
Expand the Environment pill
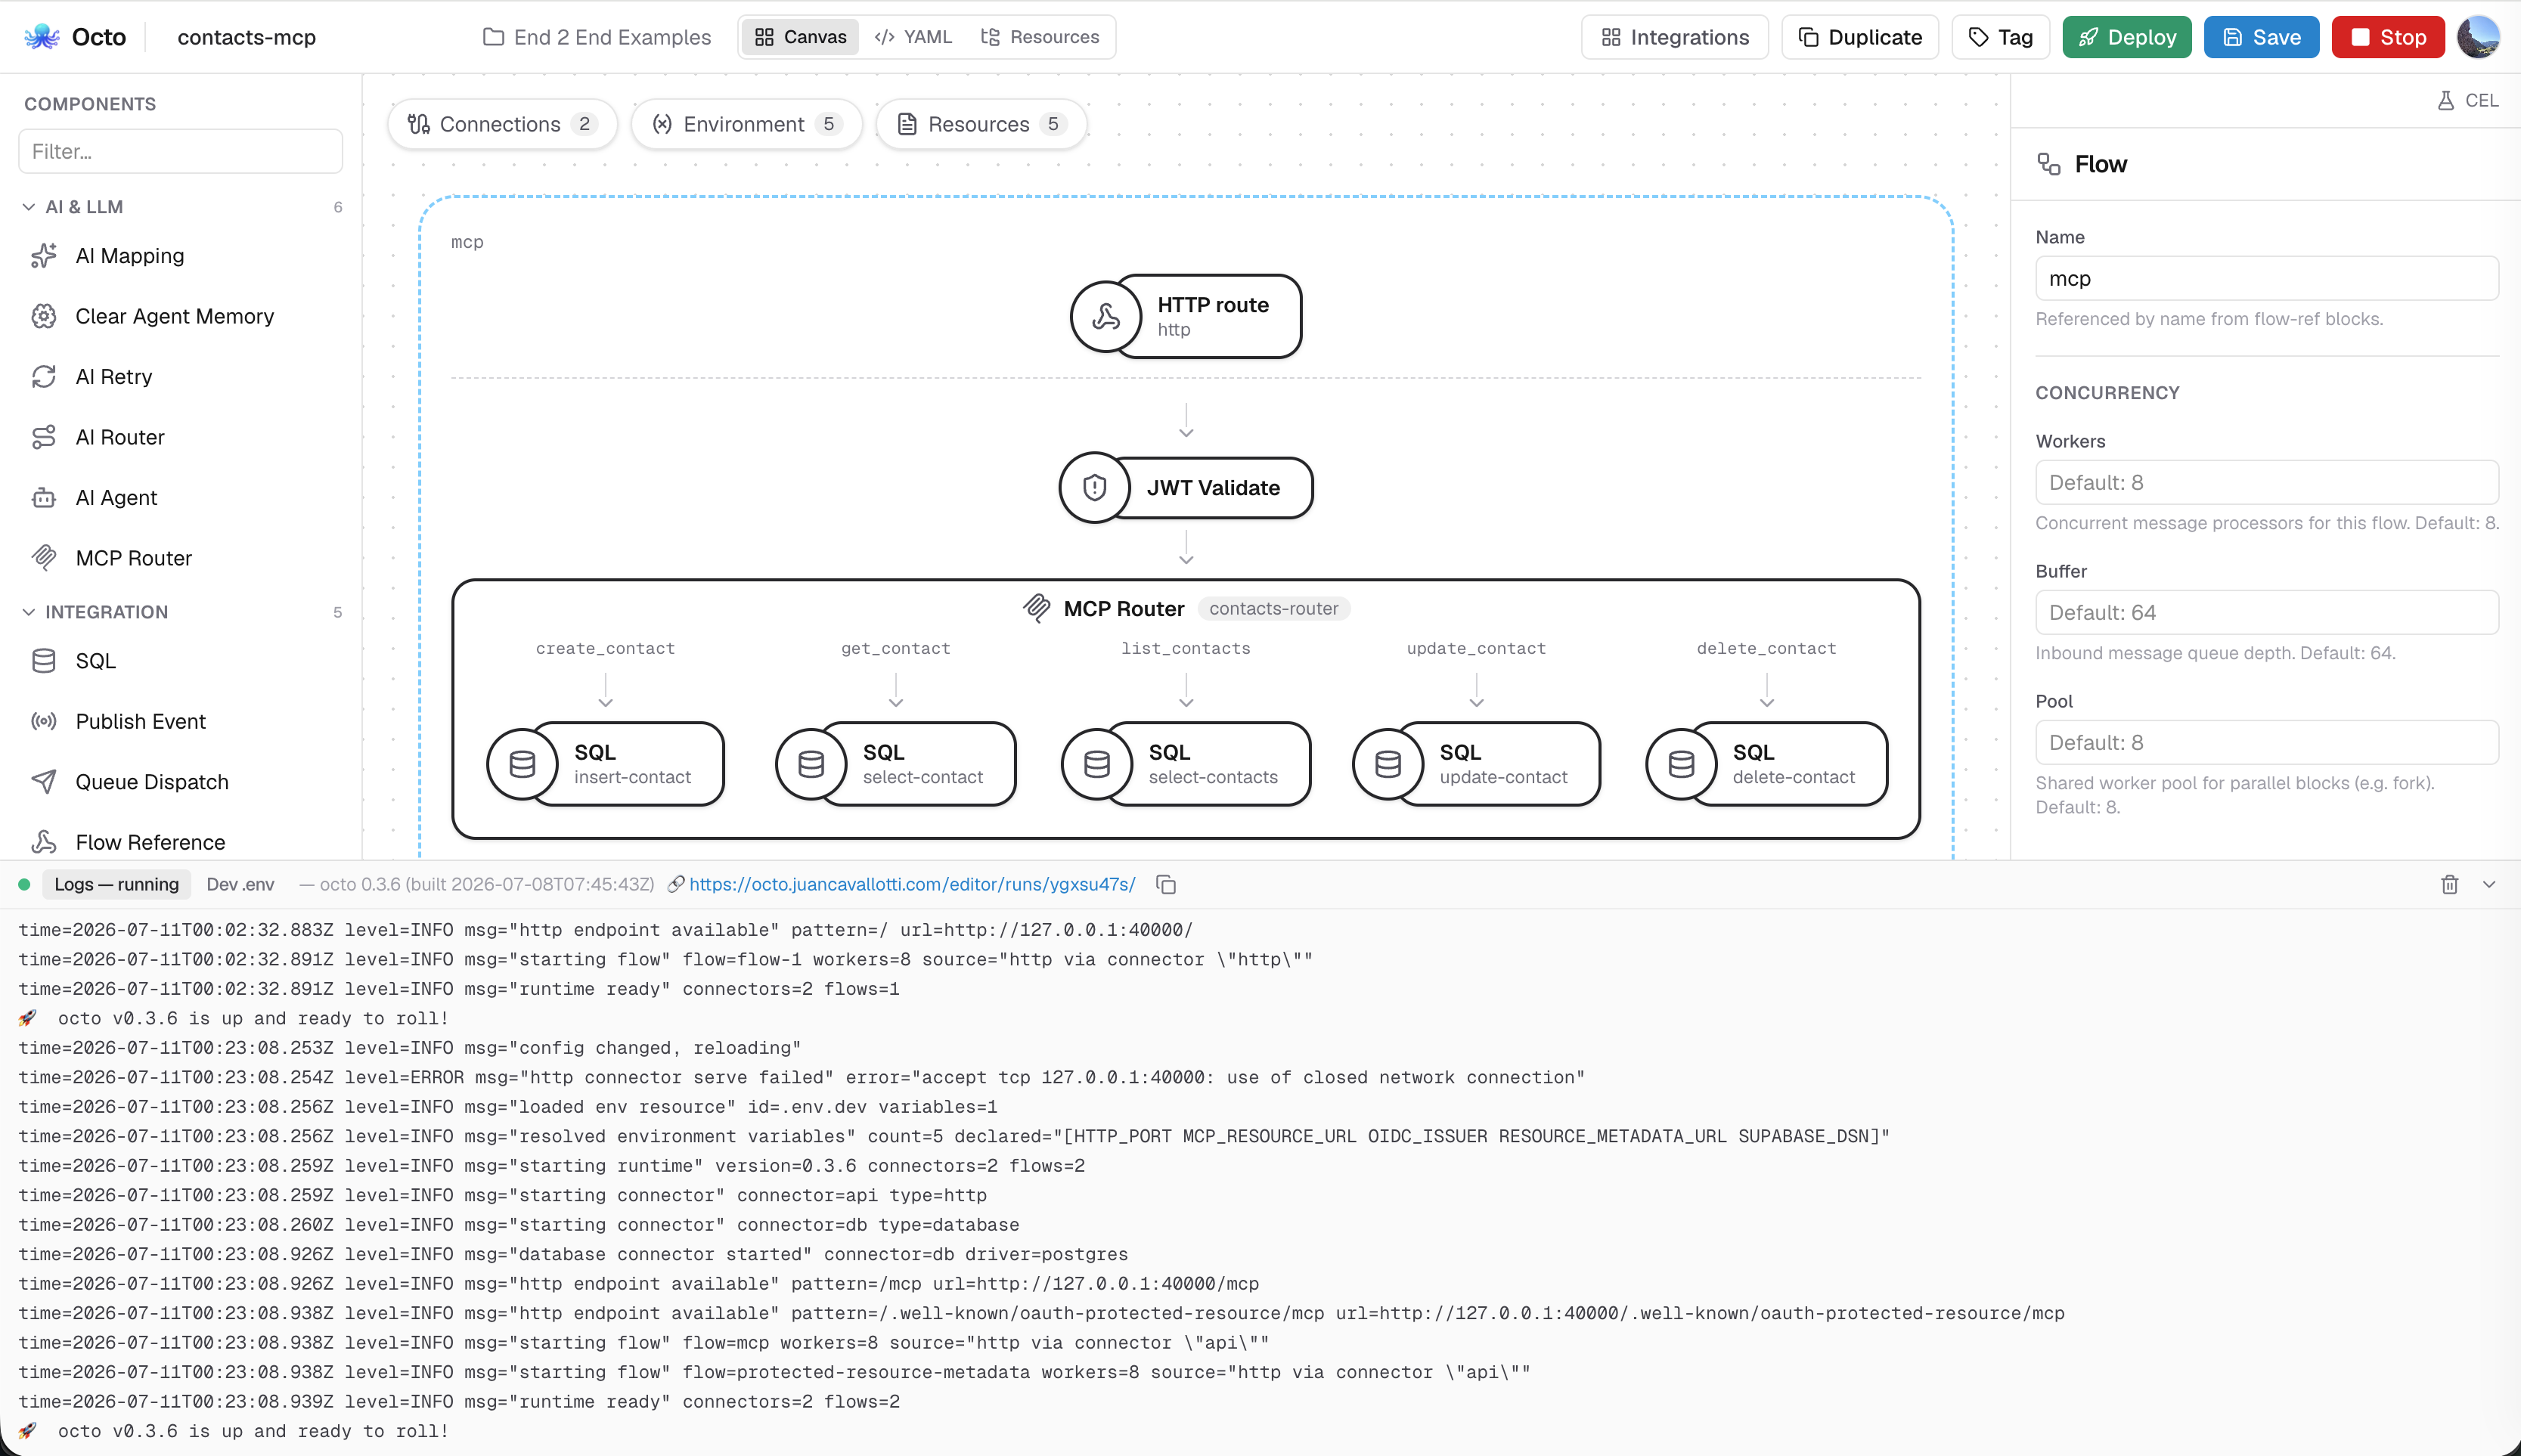point(746,124)
